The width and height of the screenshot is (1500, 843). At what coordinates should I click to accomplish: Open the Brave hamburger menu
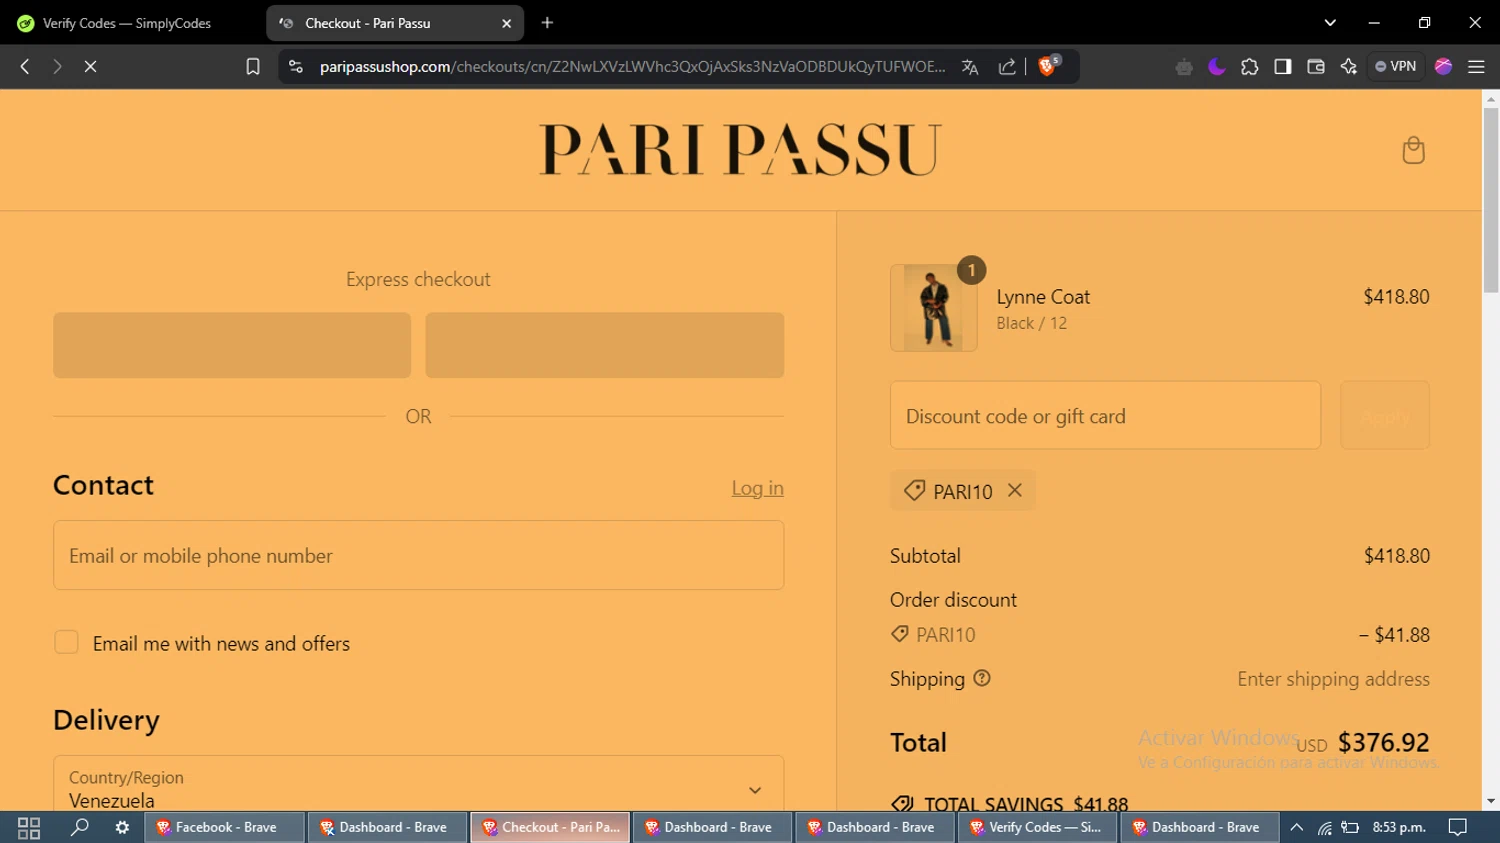(x=1476, y=67)
